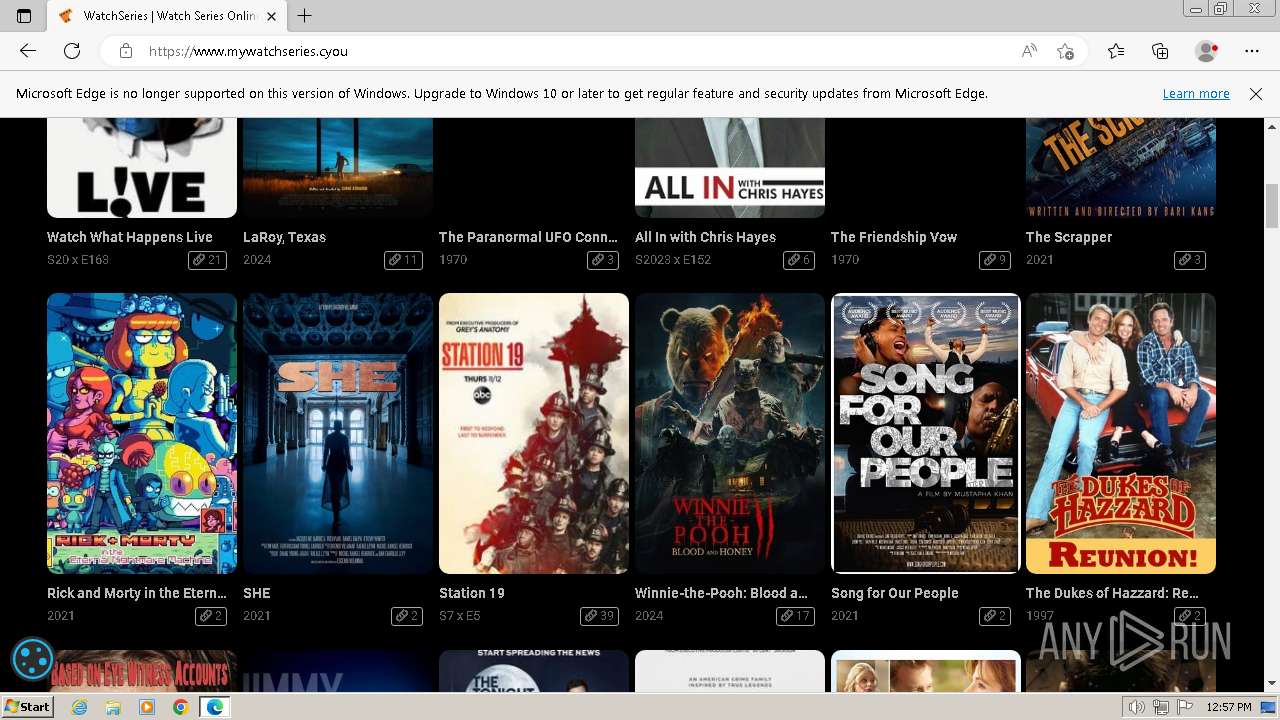Click links badge 39 under Station 19
This screenshot has height=720, width=1280.
pos(599,616)
